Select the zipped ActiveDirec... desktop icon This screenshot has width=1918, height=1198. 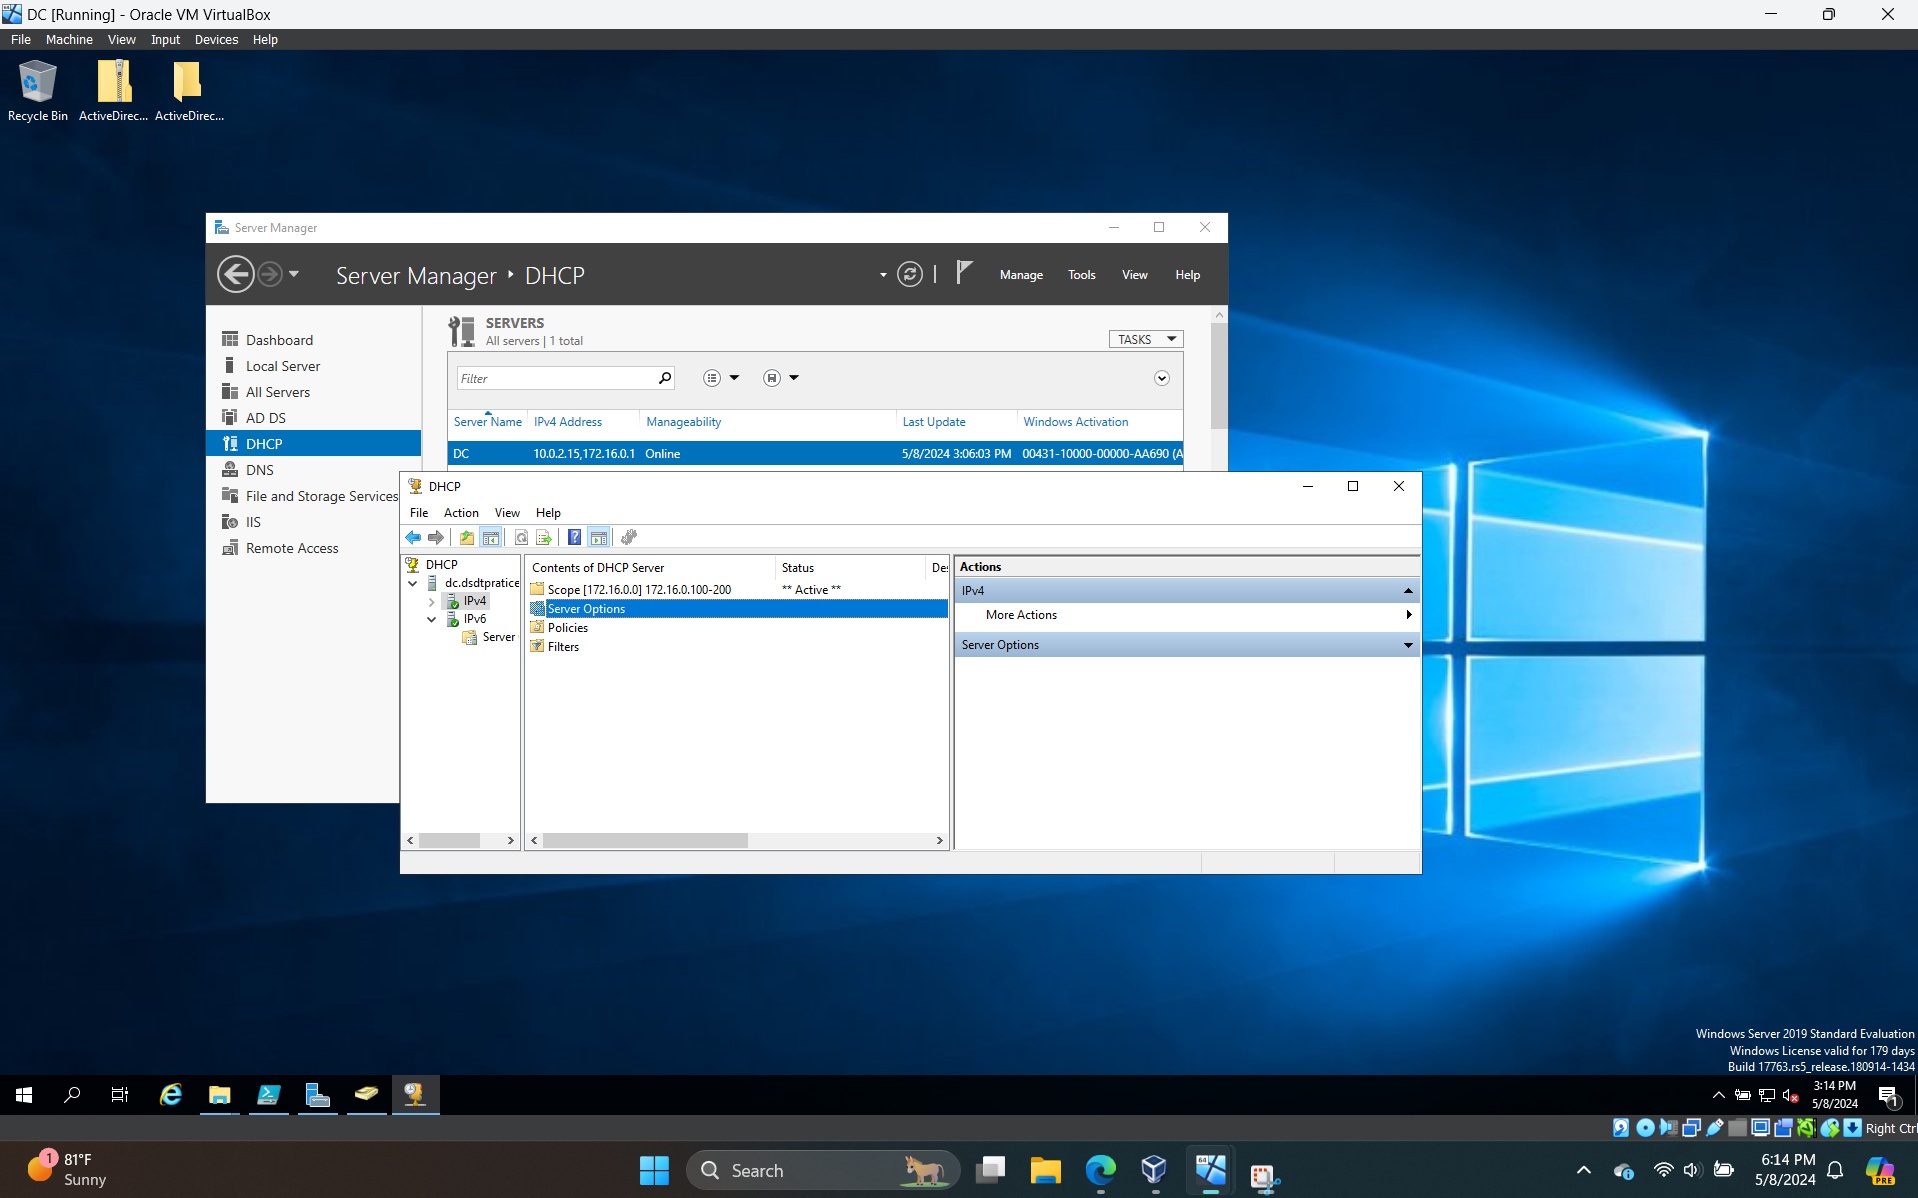114,90
